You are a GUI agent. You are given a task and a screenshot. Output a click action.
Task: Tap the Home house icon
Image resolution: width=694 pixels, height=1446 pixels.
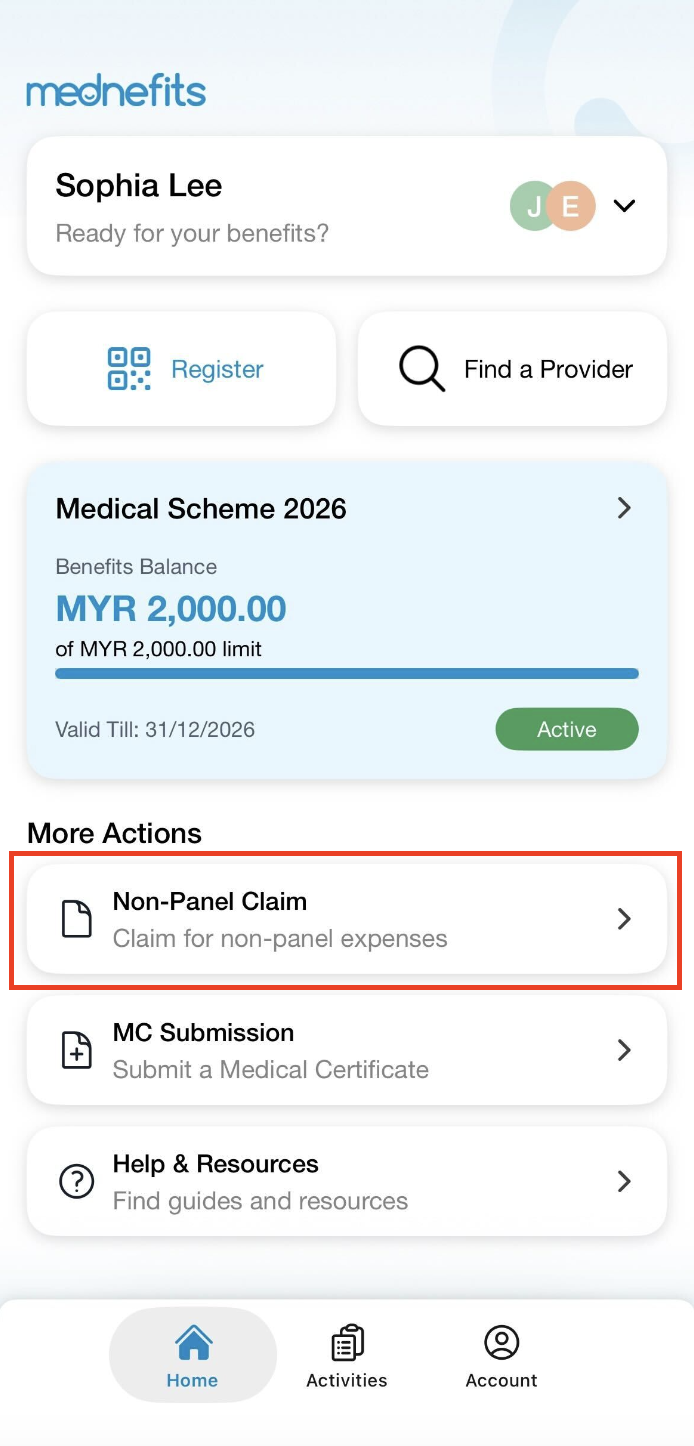point(192,1343)
